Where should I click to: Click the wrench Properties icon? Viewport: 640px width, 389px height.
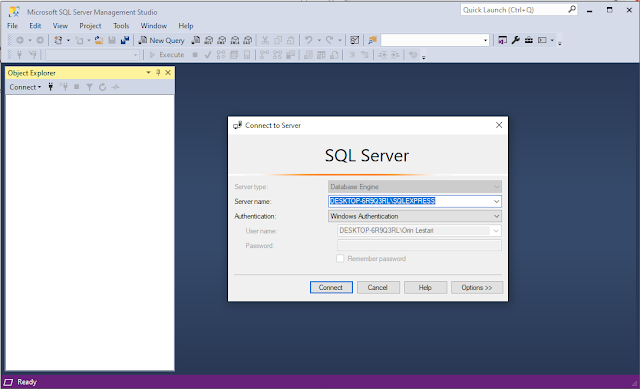516,40
